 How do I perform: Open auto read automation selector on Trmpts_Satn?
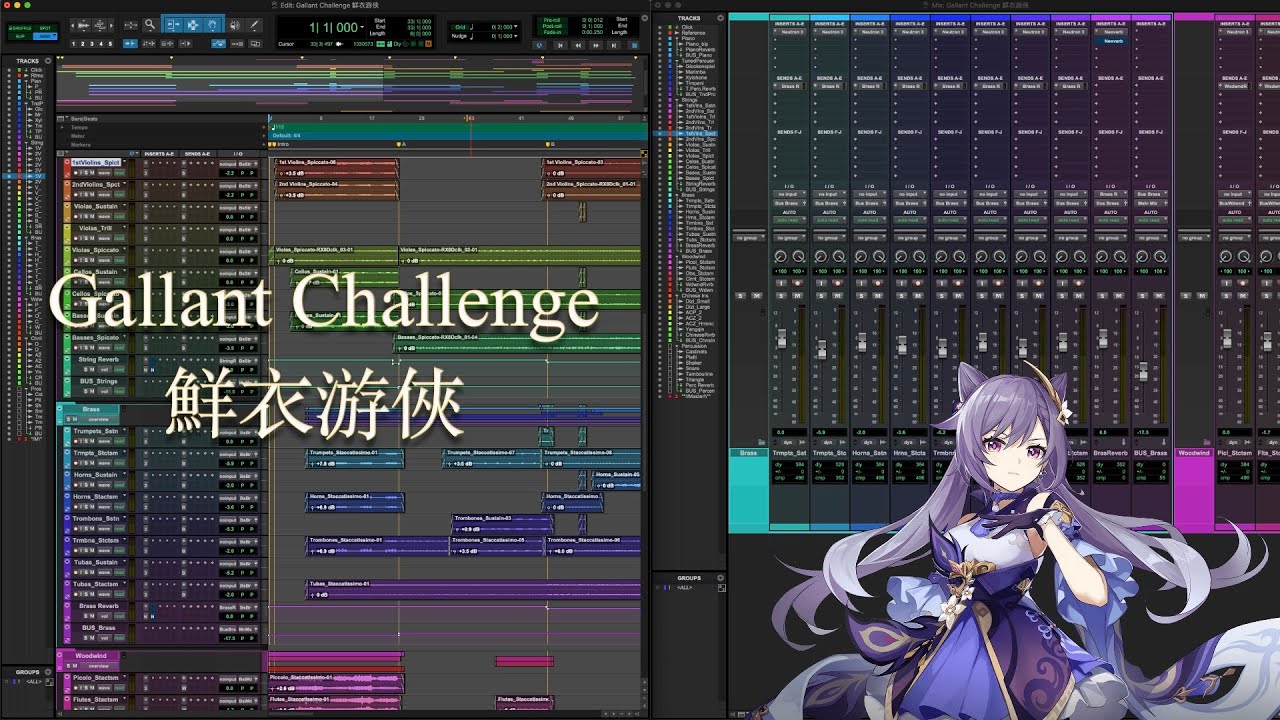click(x=789, y=220)
